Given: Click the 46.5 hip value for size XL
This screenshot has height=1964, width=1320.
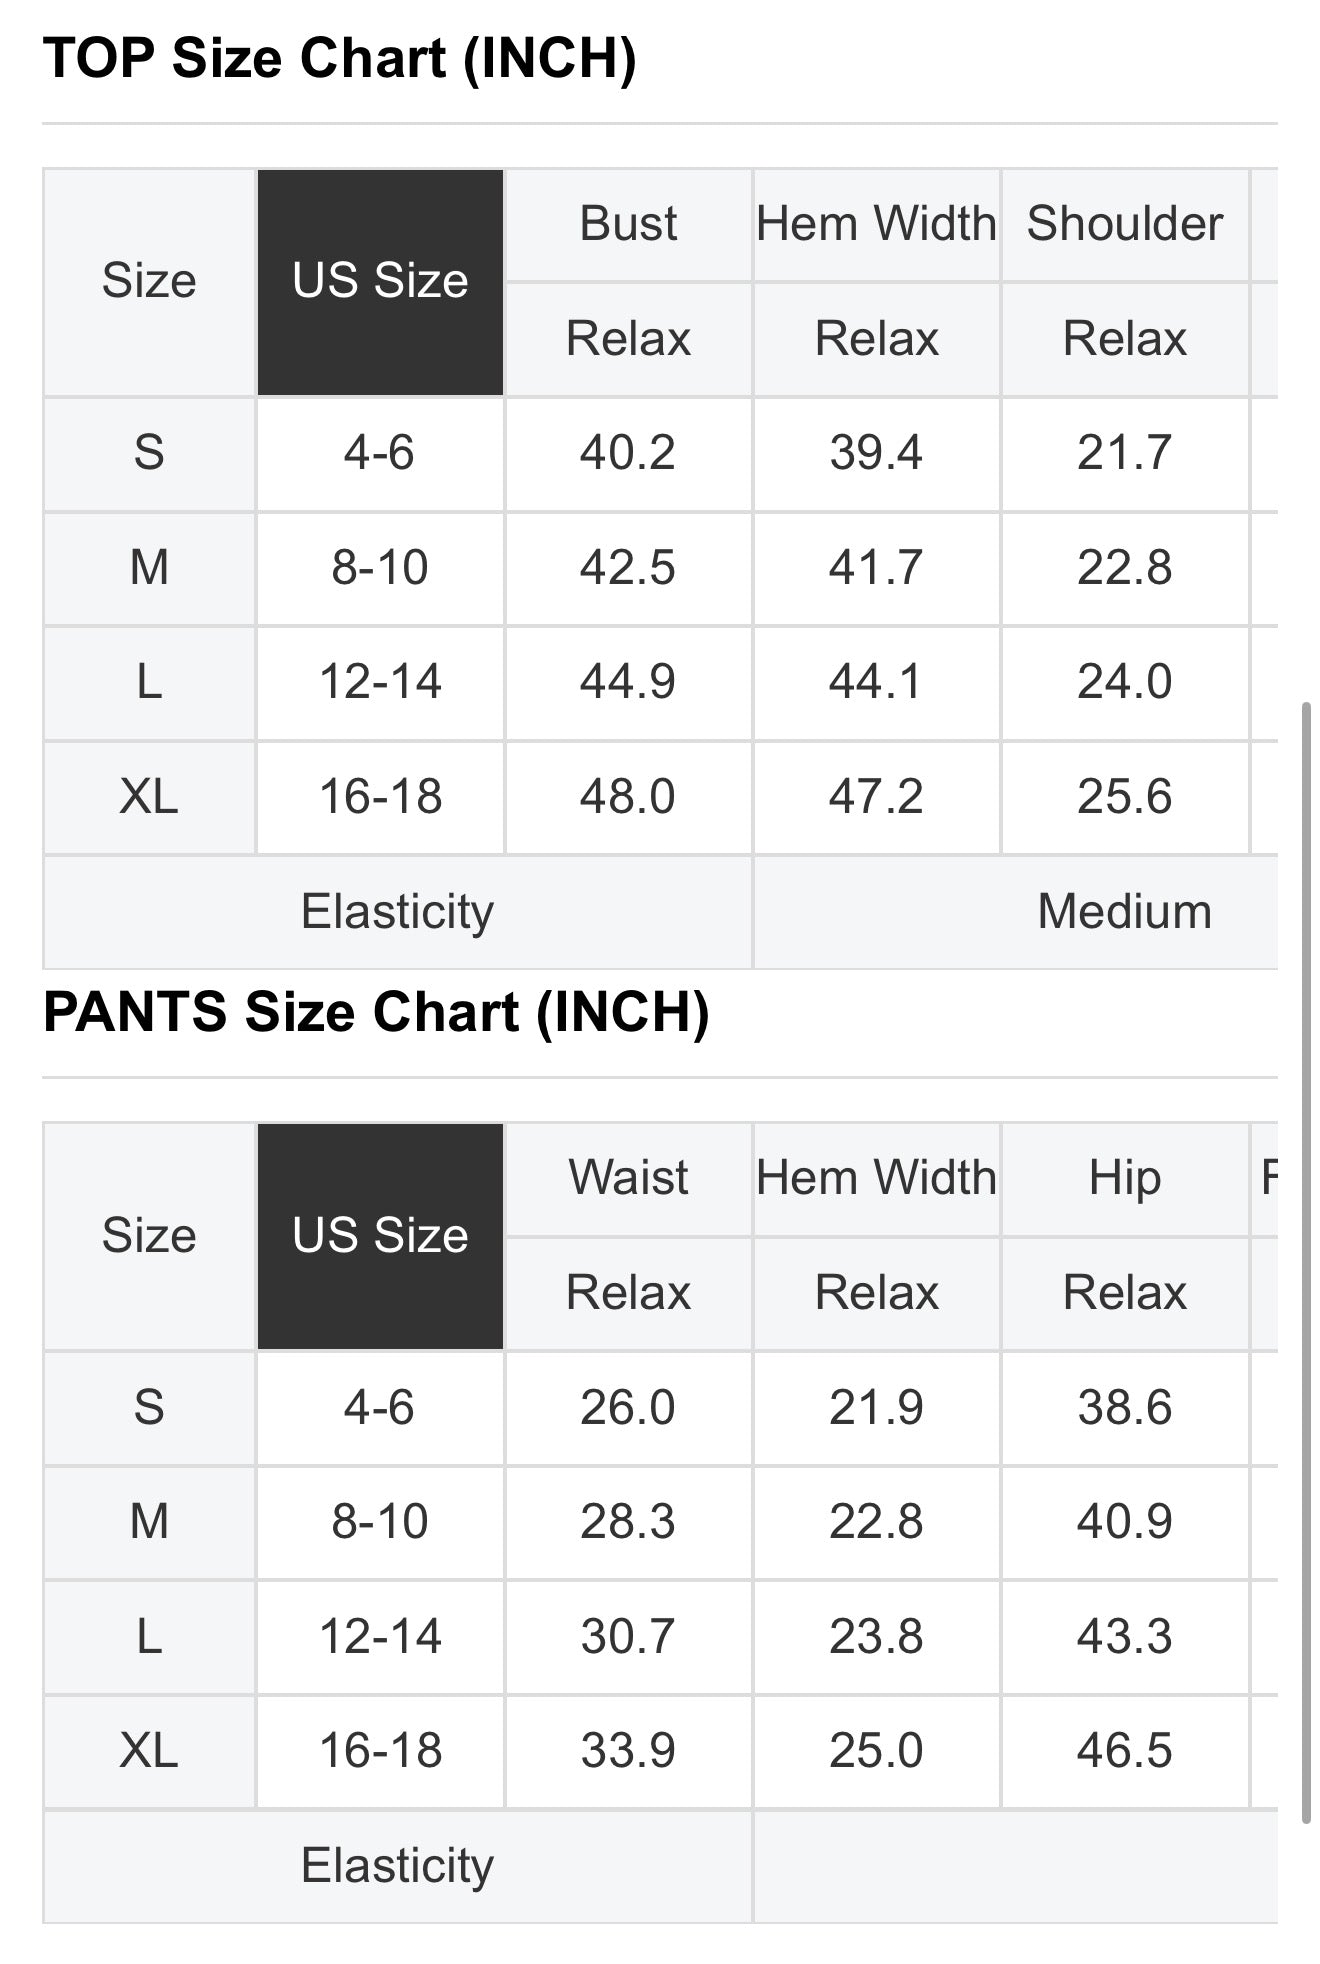Looking at the screenshot, I should click(x=1125, y=1752).
